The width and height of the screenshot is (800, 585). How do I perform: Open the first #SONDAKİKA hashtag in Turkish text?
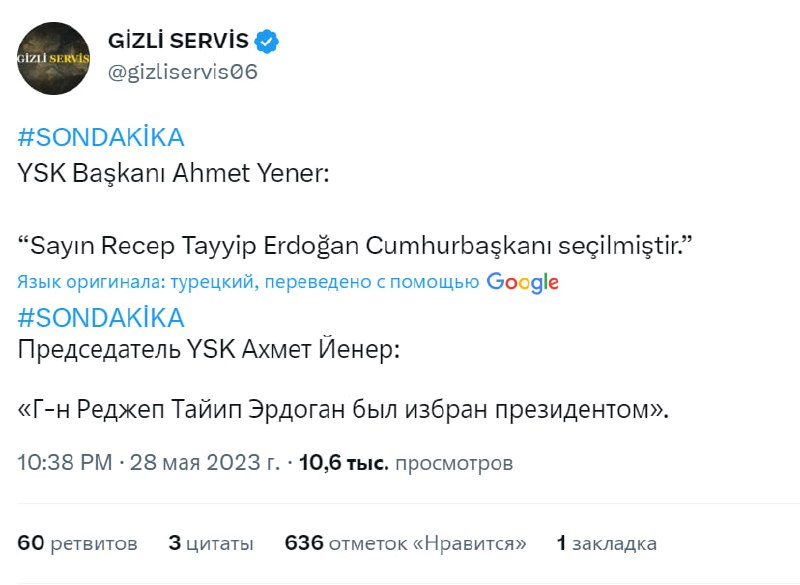tap(101, 138)
